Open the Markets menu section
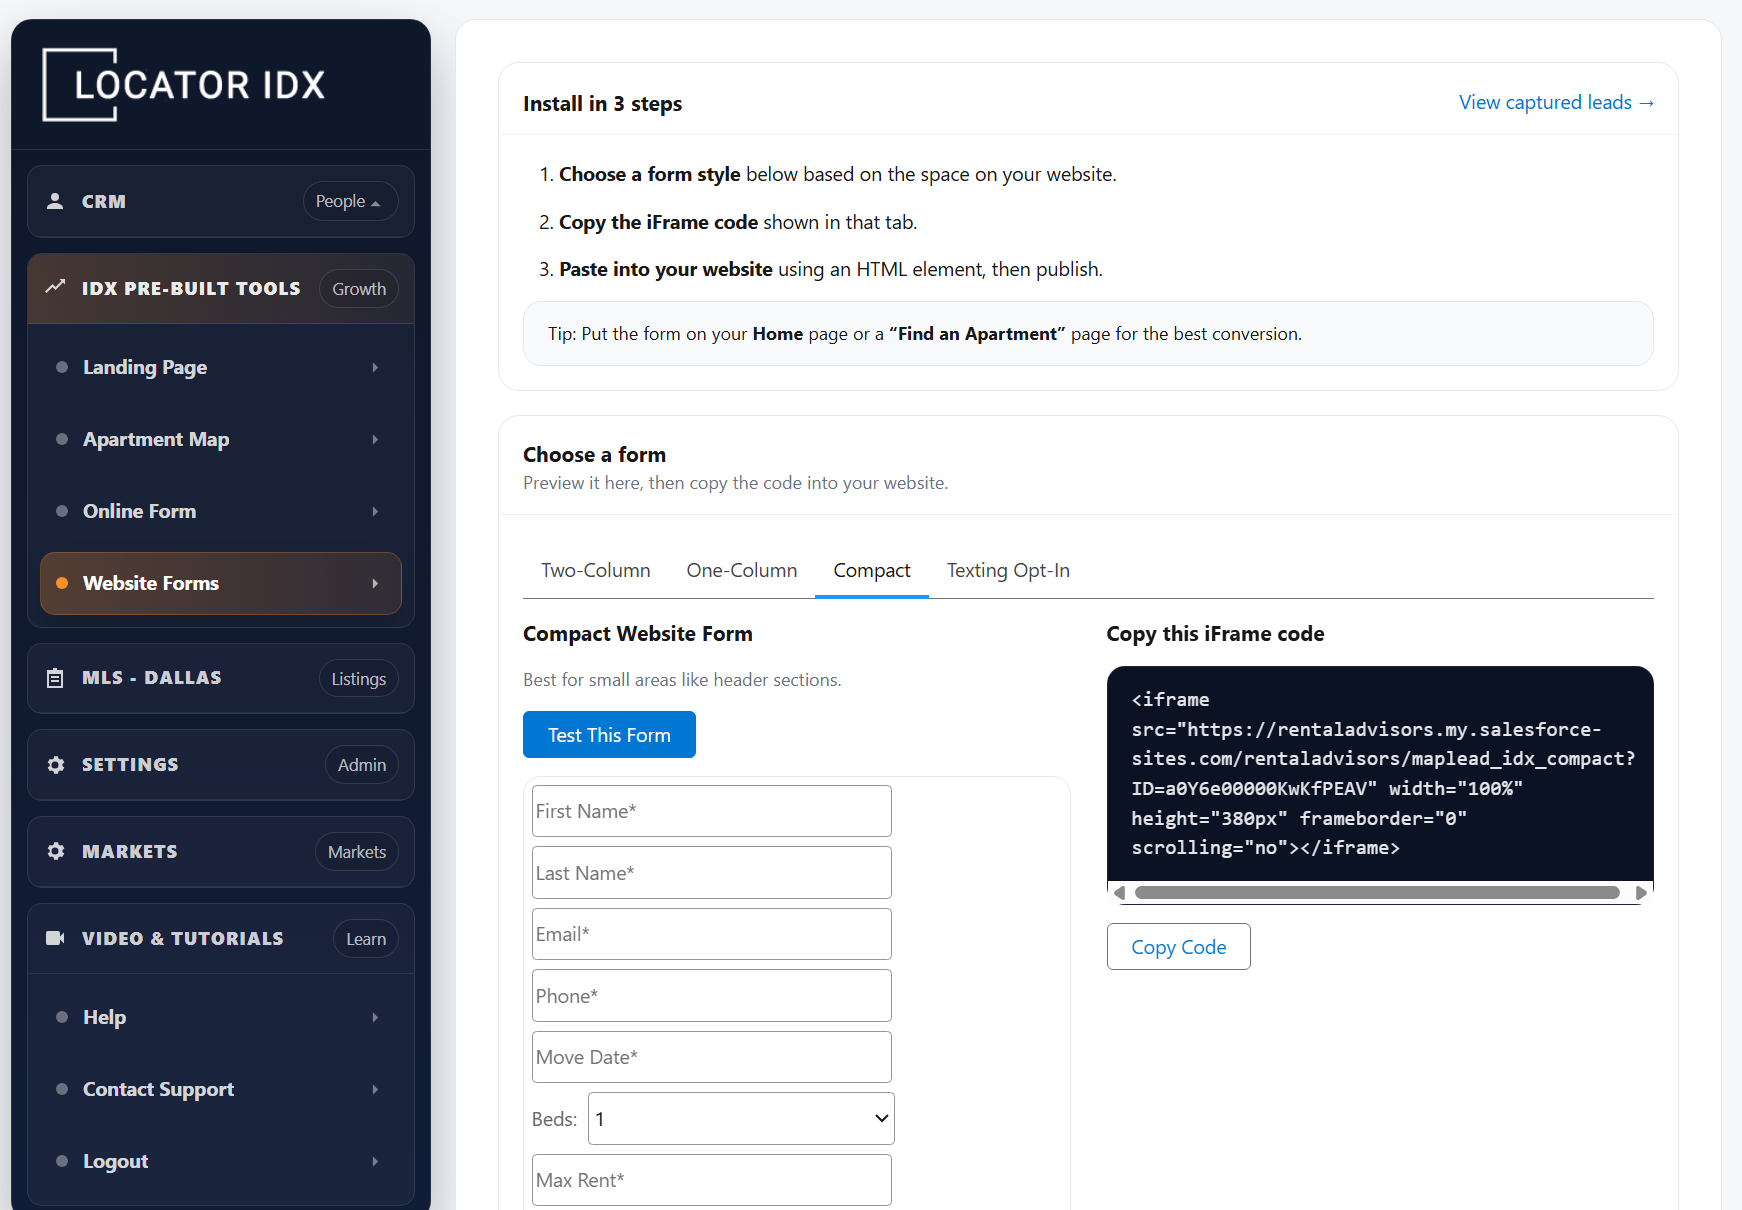 coord(221,851)
